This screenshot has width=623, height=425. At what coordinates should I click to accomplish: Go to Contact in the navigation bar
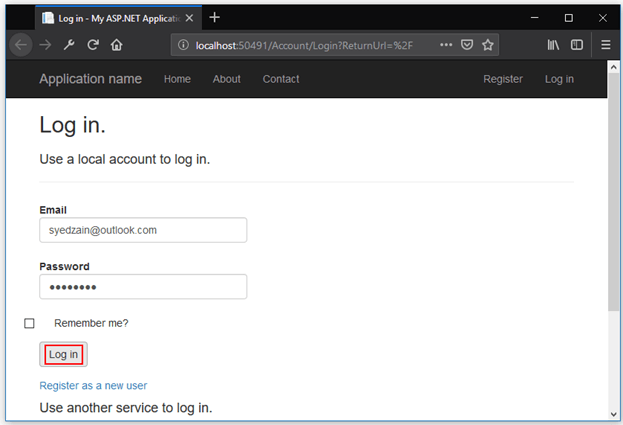[281, 79]
